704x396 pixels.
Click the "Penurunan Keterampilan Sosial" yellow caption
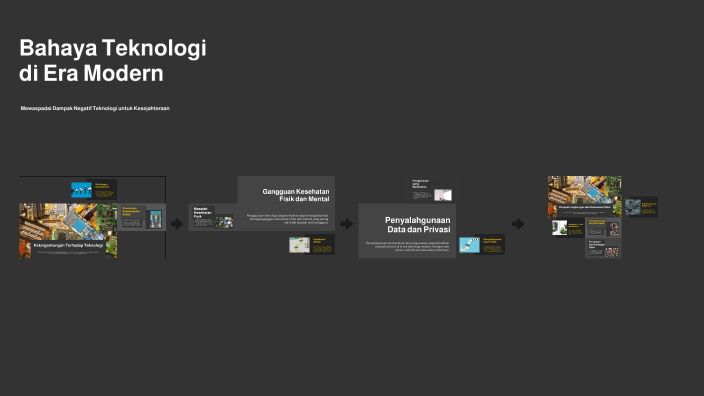click(132, 211)
